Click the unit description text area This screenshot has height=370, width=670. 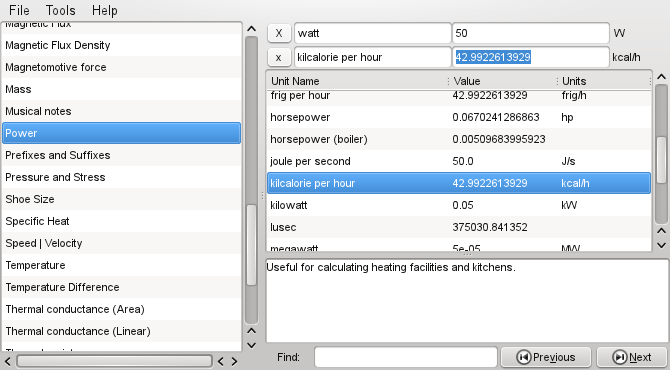click(467, 300)
